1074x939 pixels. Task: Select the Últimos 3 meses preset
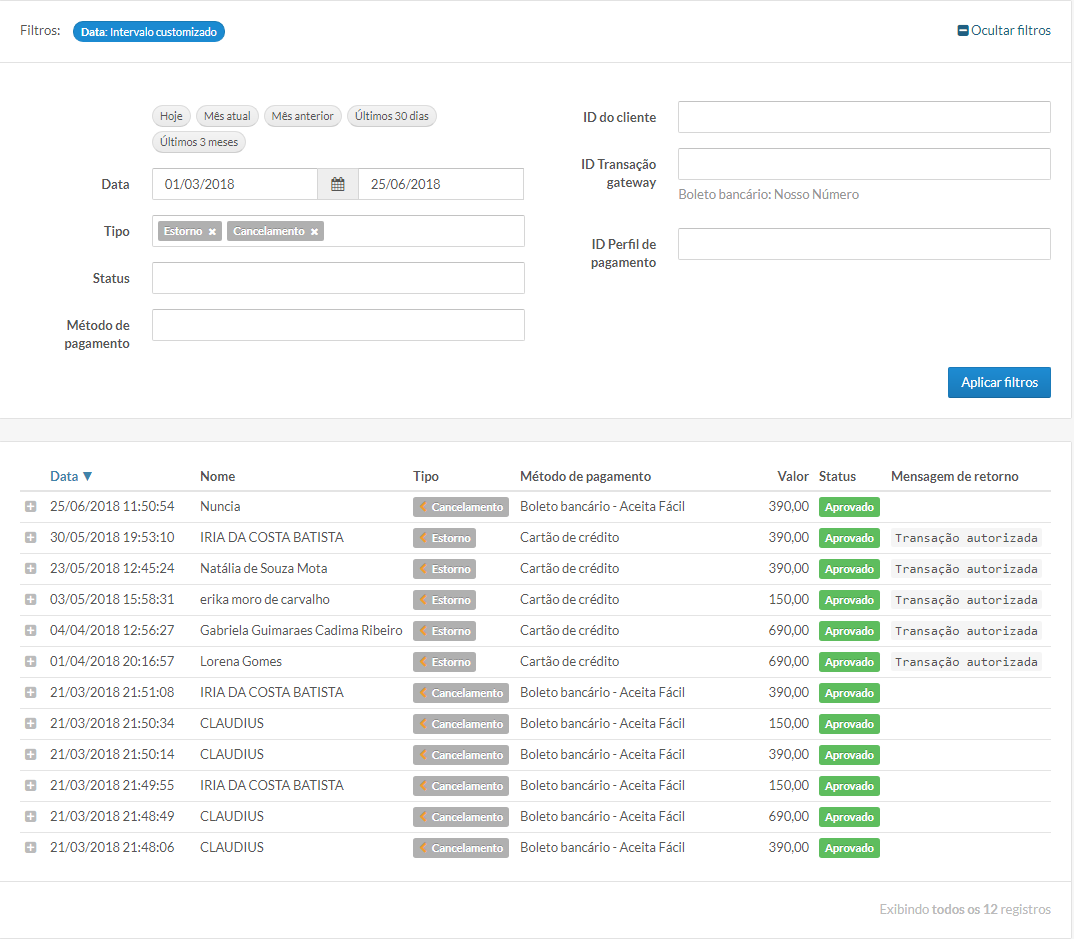pyautogui.click(x=199, y=142)
